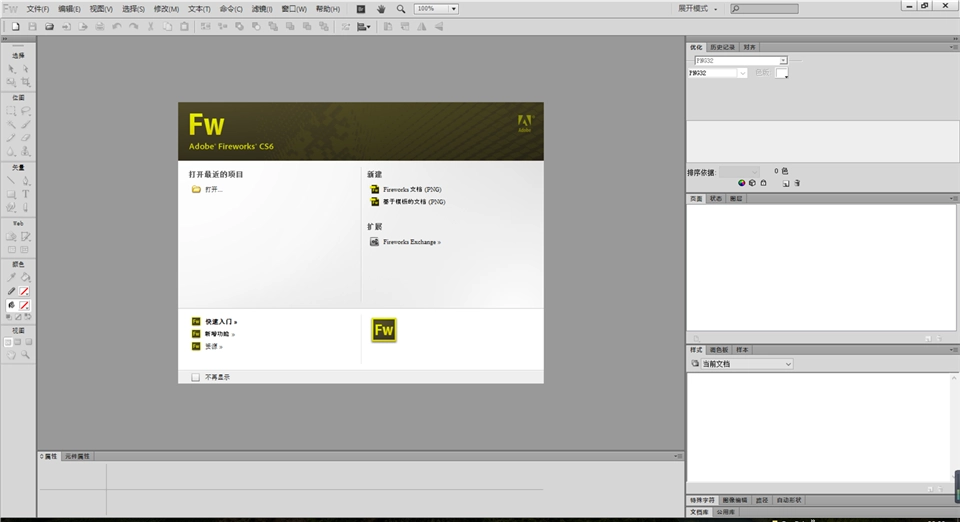The image size is (960, 522).
Task: Click the hand icon in menu bar
Action: [x=381, y=9]
